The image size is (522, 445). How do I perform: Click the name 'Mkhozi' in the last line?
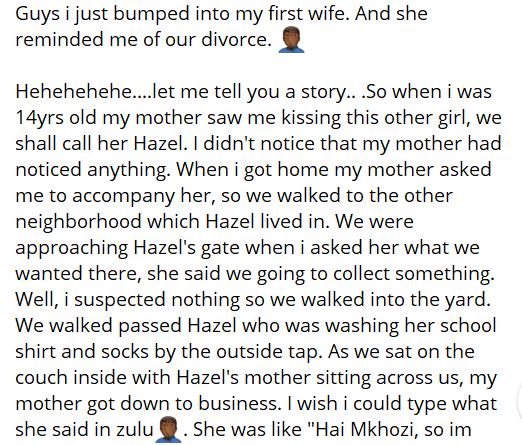tap(382, 429)
